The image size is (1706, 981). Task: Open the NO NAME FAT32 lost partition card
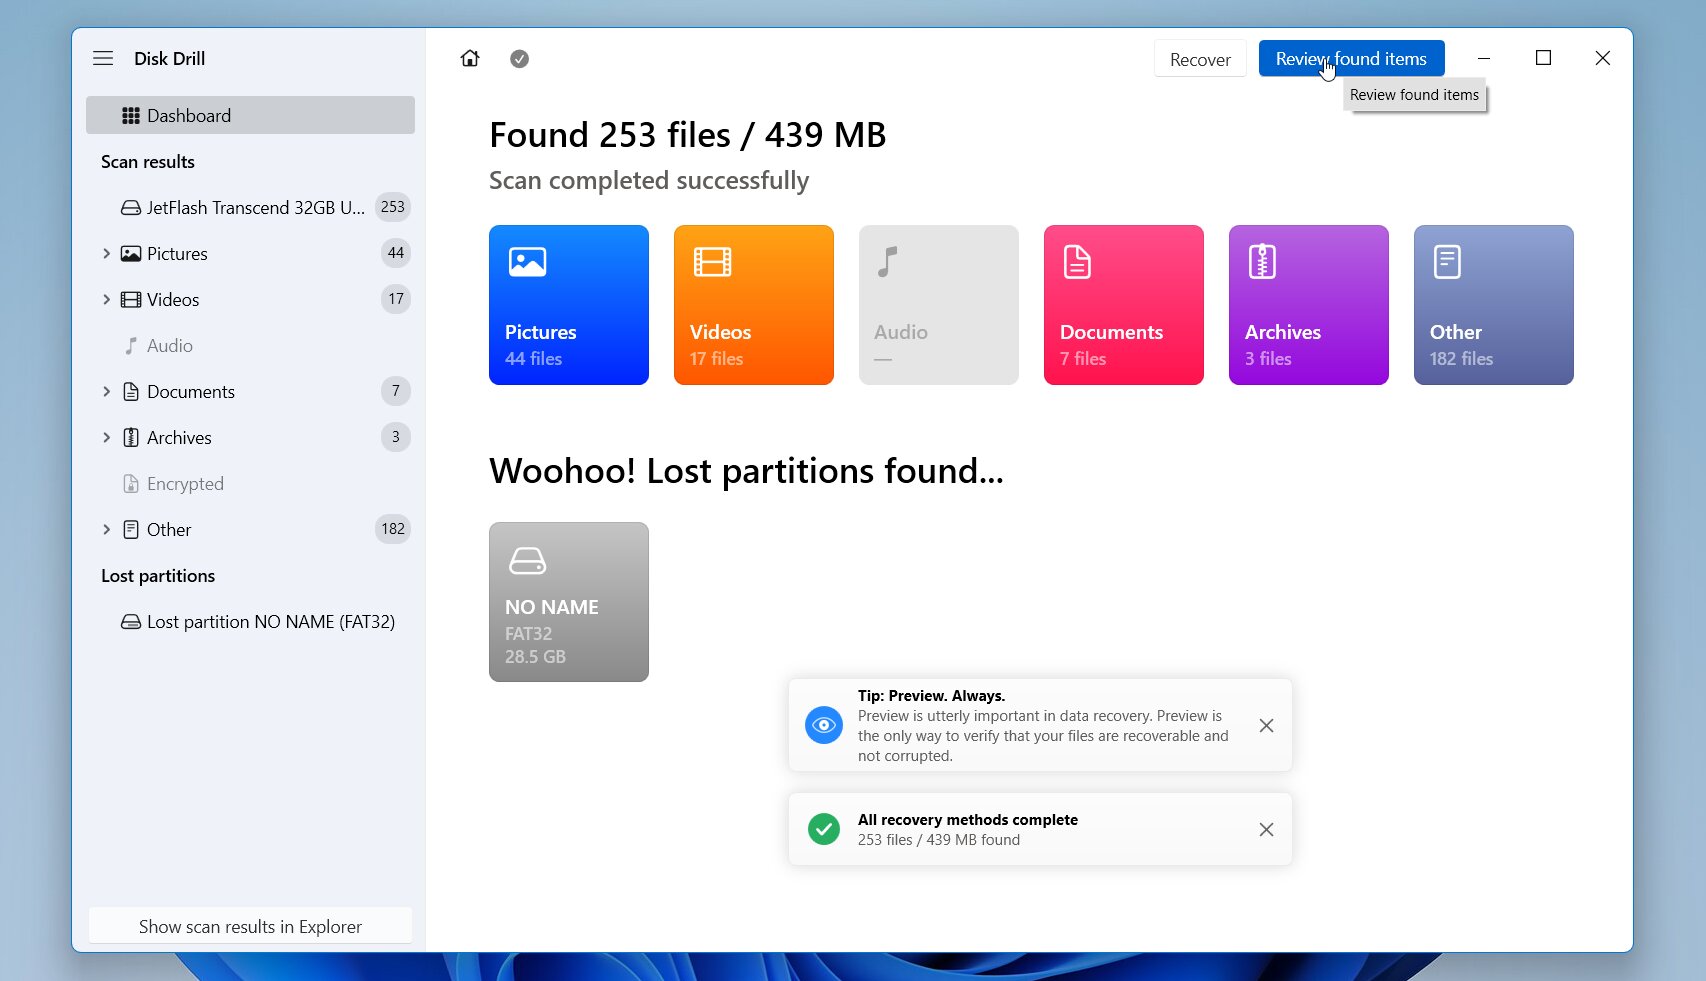[569, 602]
